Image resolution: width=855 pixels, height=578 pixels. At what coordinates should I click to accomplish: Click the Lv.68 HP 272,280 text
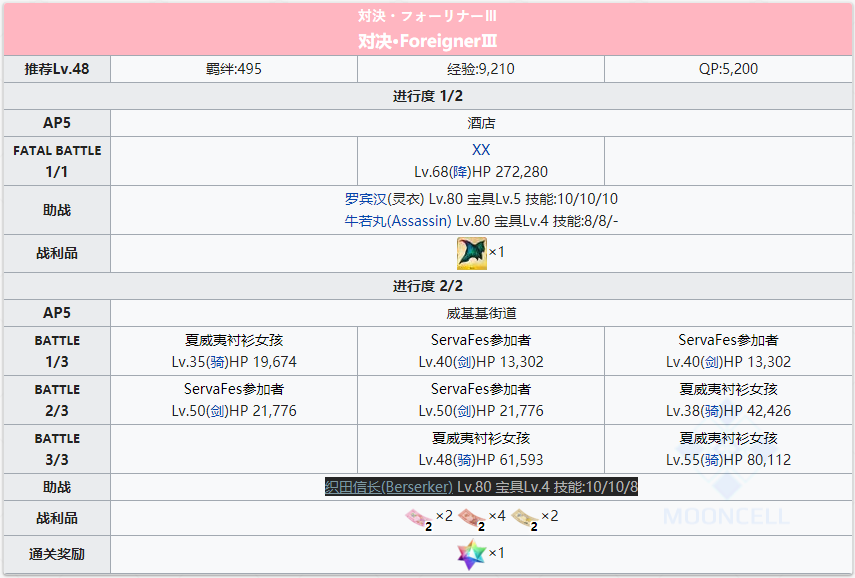[481, 172]
